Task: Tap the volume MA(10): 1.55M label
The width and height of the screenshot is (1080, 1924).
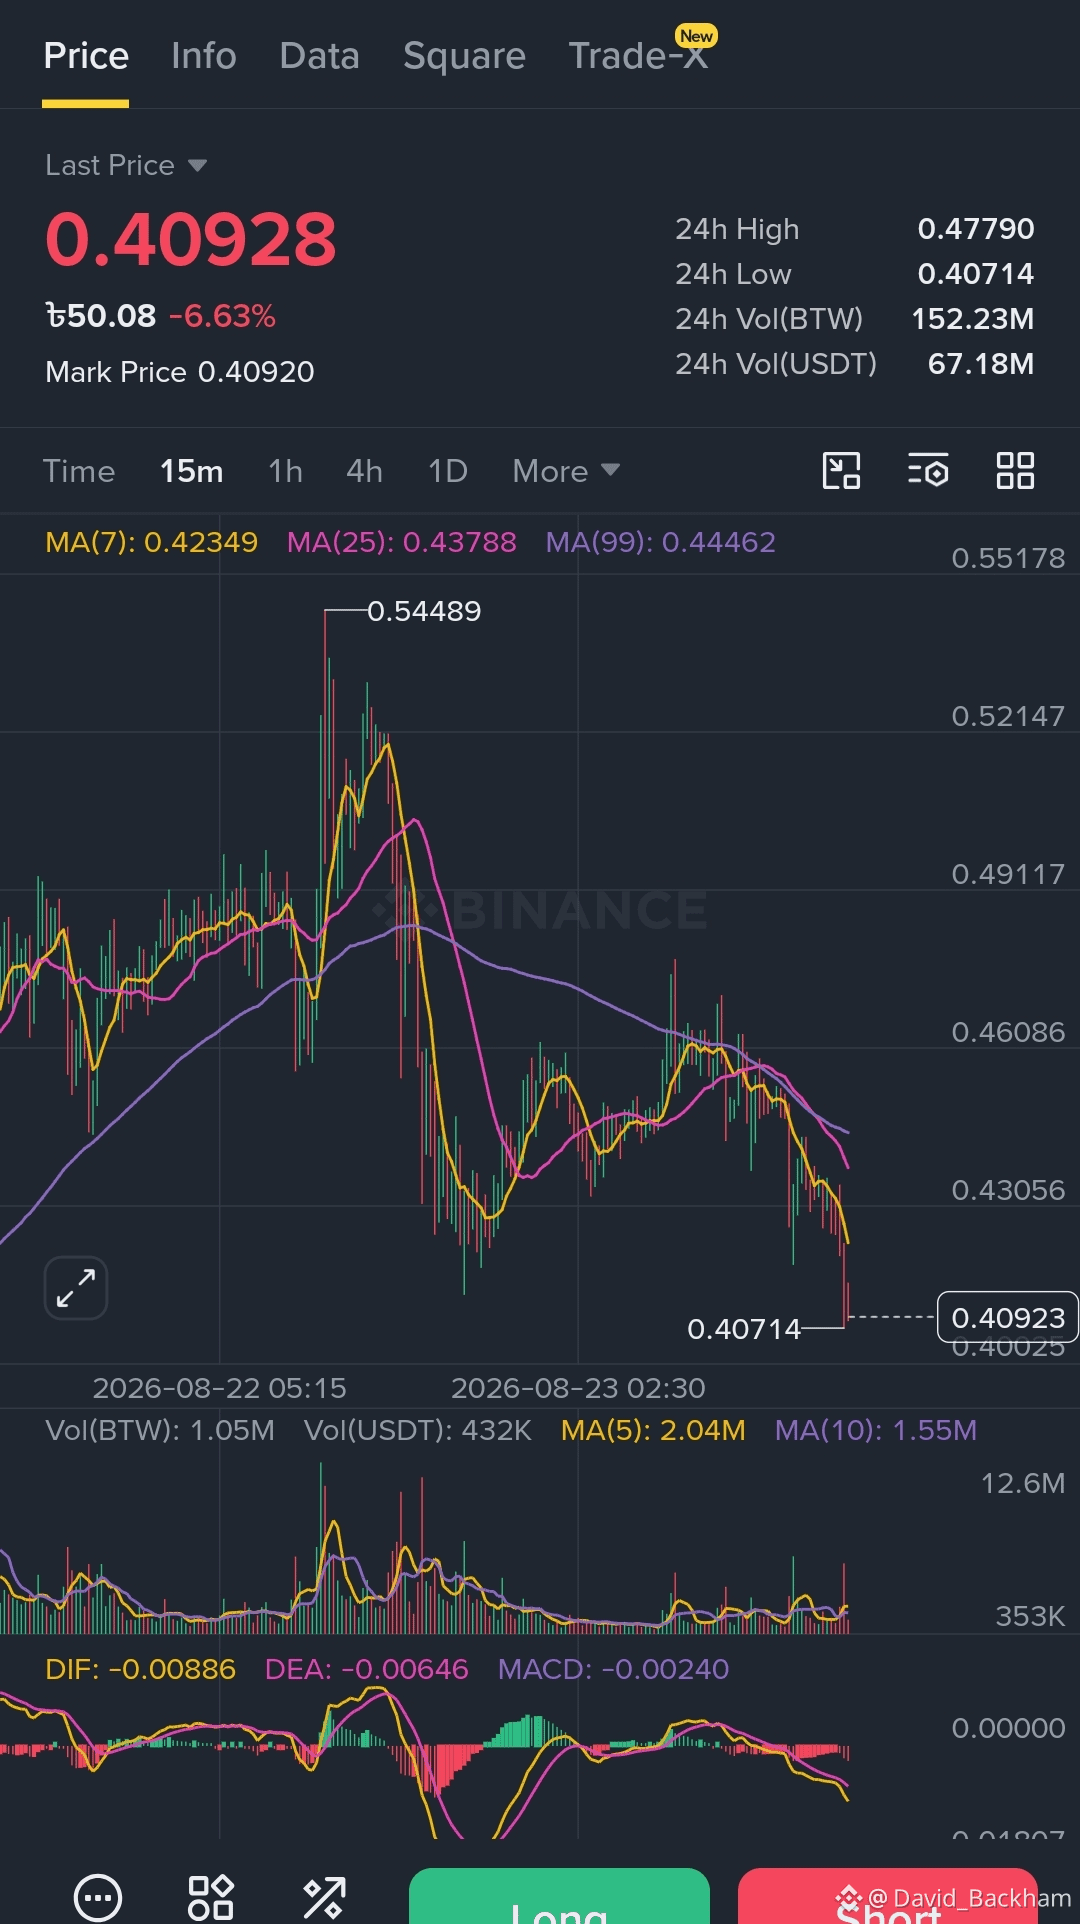Action: point(876,1430)
